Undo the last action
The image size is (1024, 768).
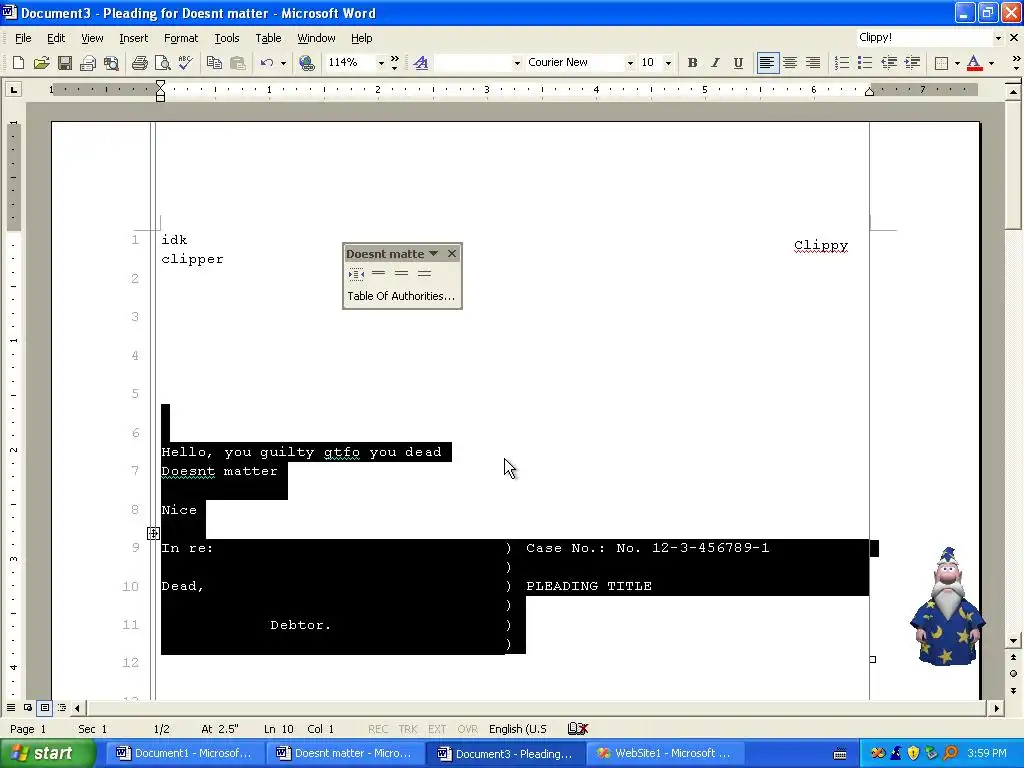tap(266, 63)
